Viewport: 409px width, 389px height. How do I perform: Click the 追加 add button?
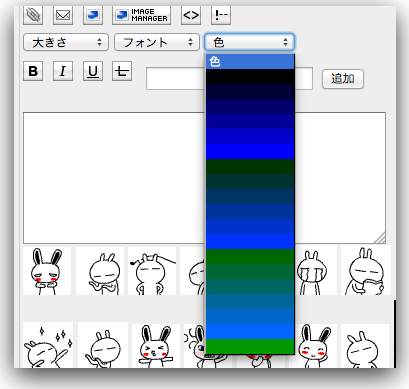[343, 79]
